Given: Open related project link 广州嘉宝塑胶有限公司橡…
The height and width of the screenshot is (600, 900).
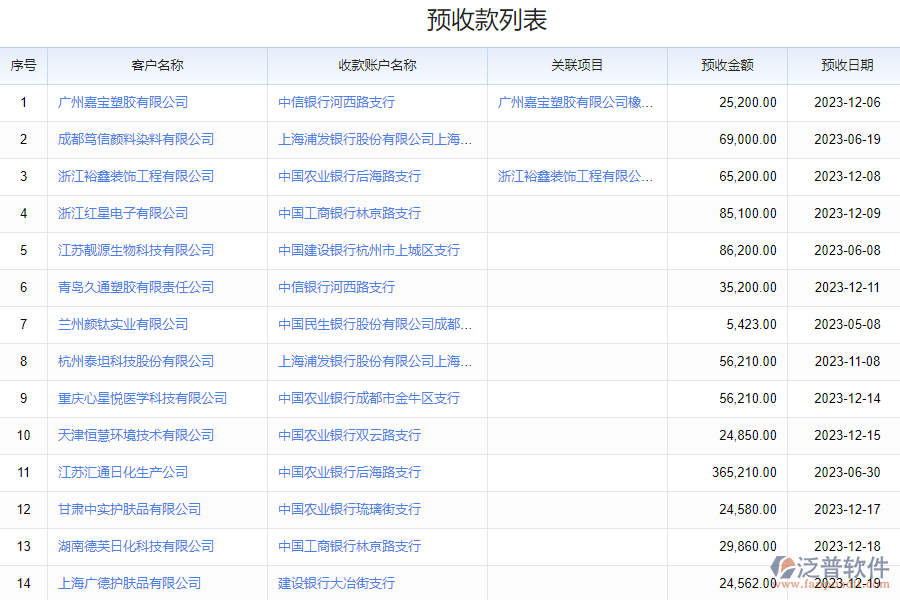Looking at the screenshot, I should pos(576,102).
